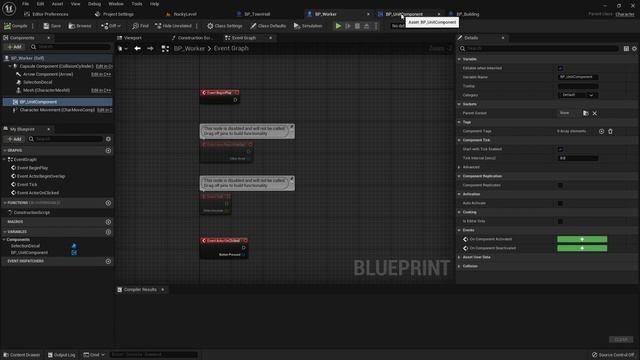The height and width of the screenshot is (360, 640).
Task: Click the Variable Name input field
Action: pos(578,77)
